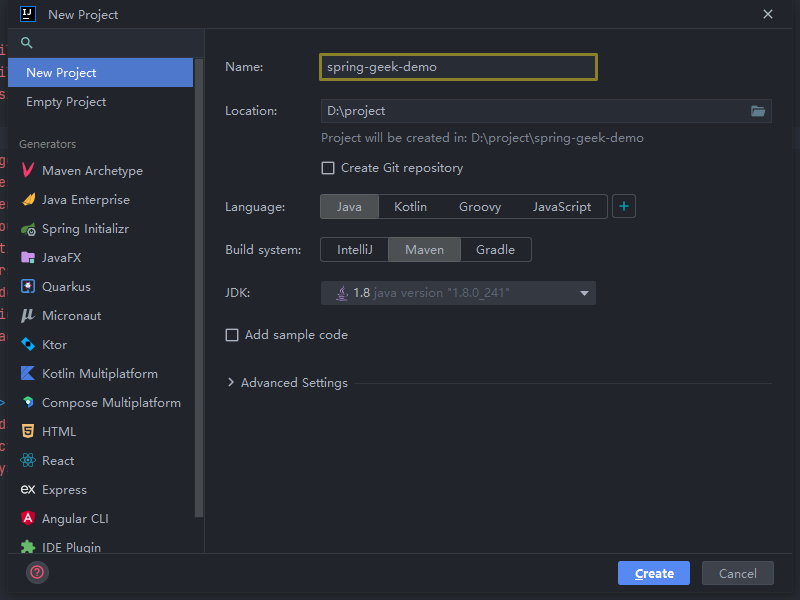Expand the Advanced Settings section

232,383
